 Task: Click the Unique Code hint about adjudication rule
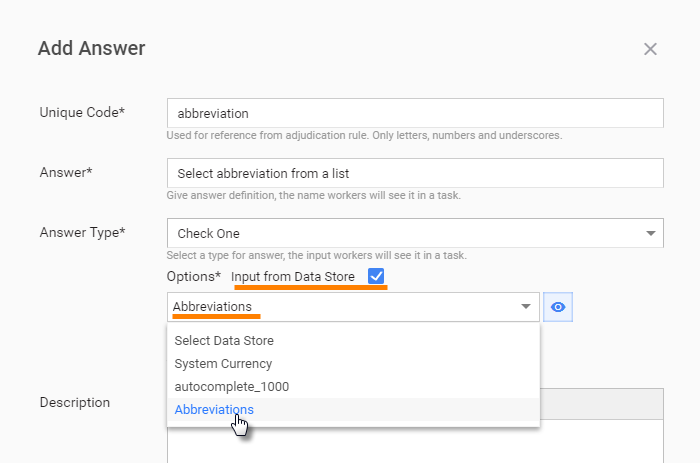click(x=364, y=135)
